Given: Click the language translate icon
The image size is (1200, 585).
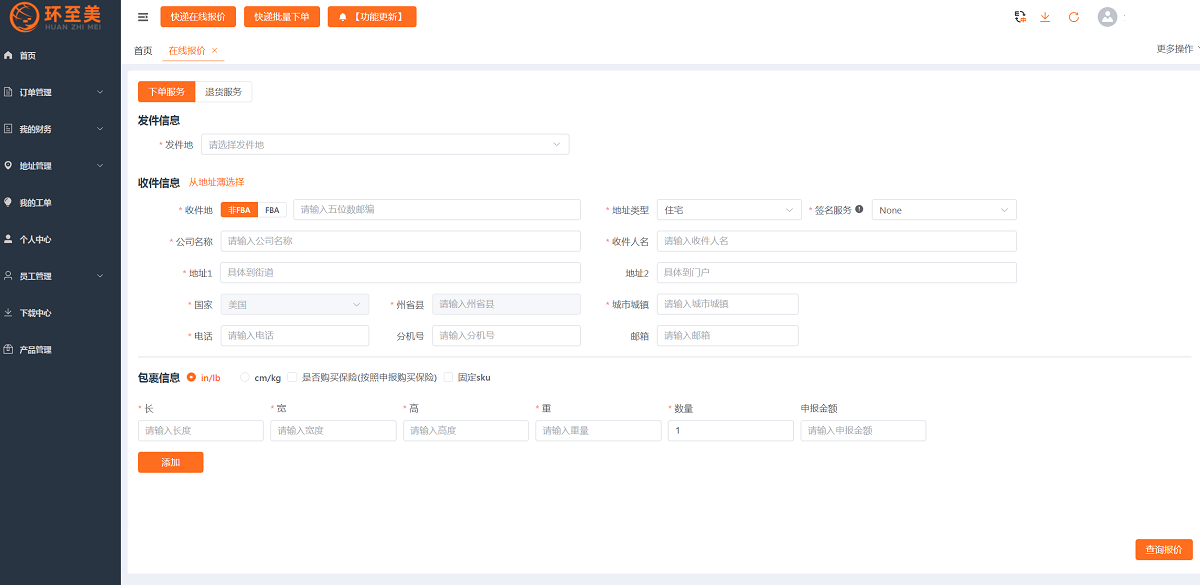Looking at the screenshot, I should (x=1019, y=17).
